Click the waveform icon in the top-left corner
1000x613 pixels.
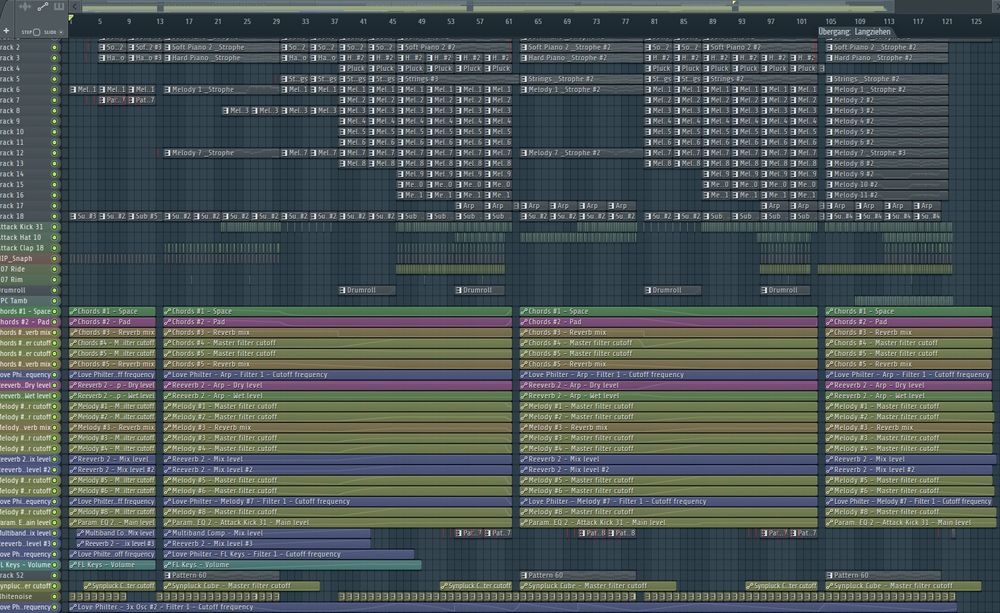[25, 8]
